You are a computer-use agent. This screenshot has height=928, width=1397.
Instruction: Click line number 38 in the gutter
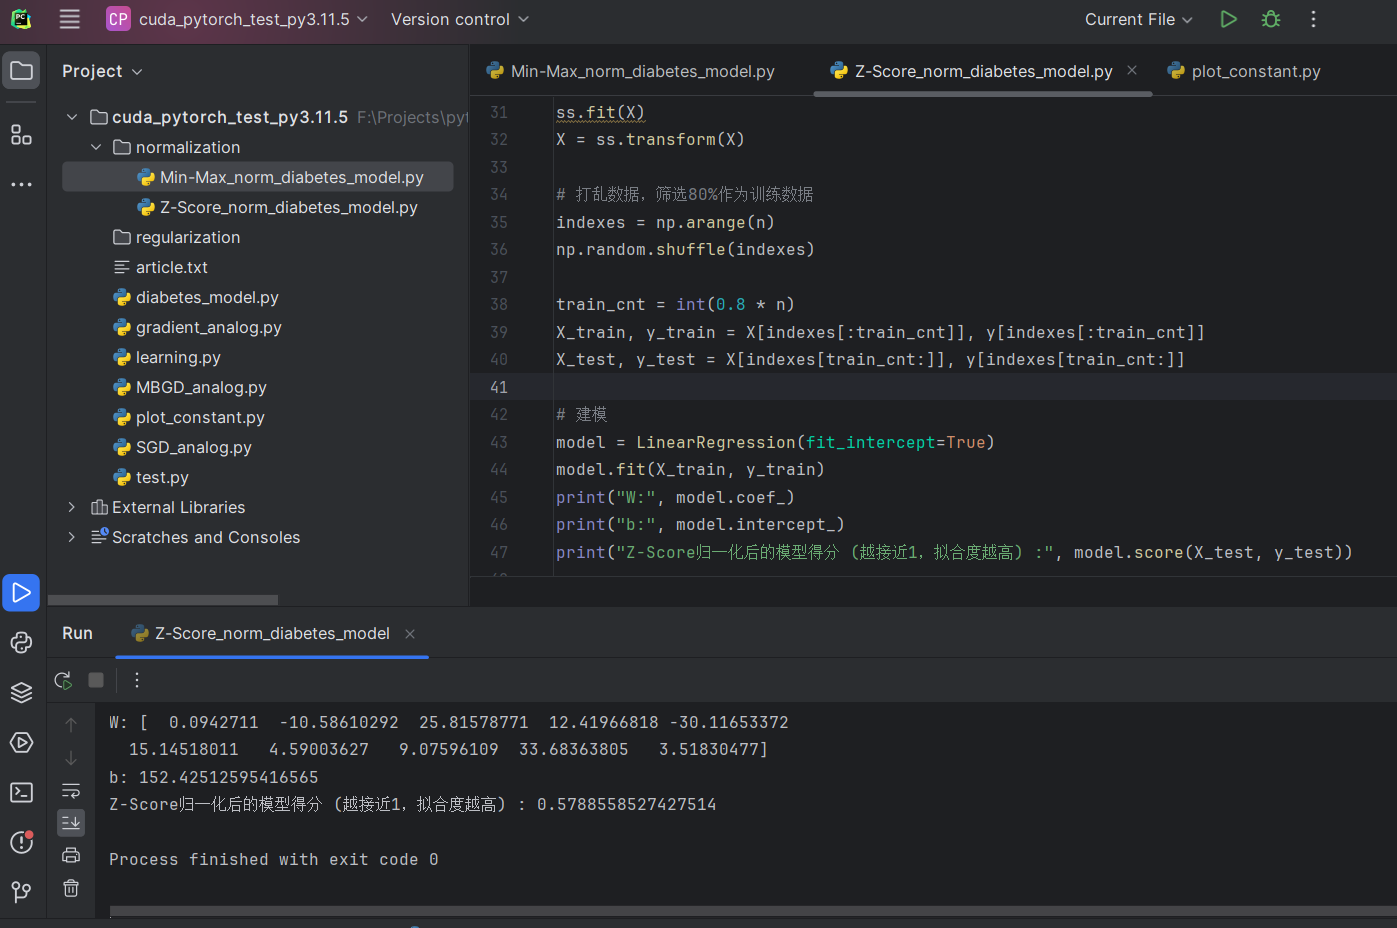(499, 304)
